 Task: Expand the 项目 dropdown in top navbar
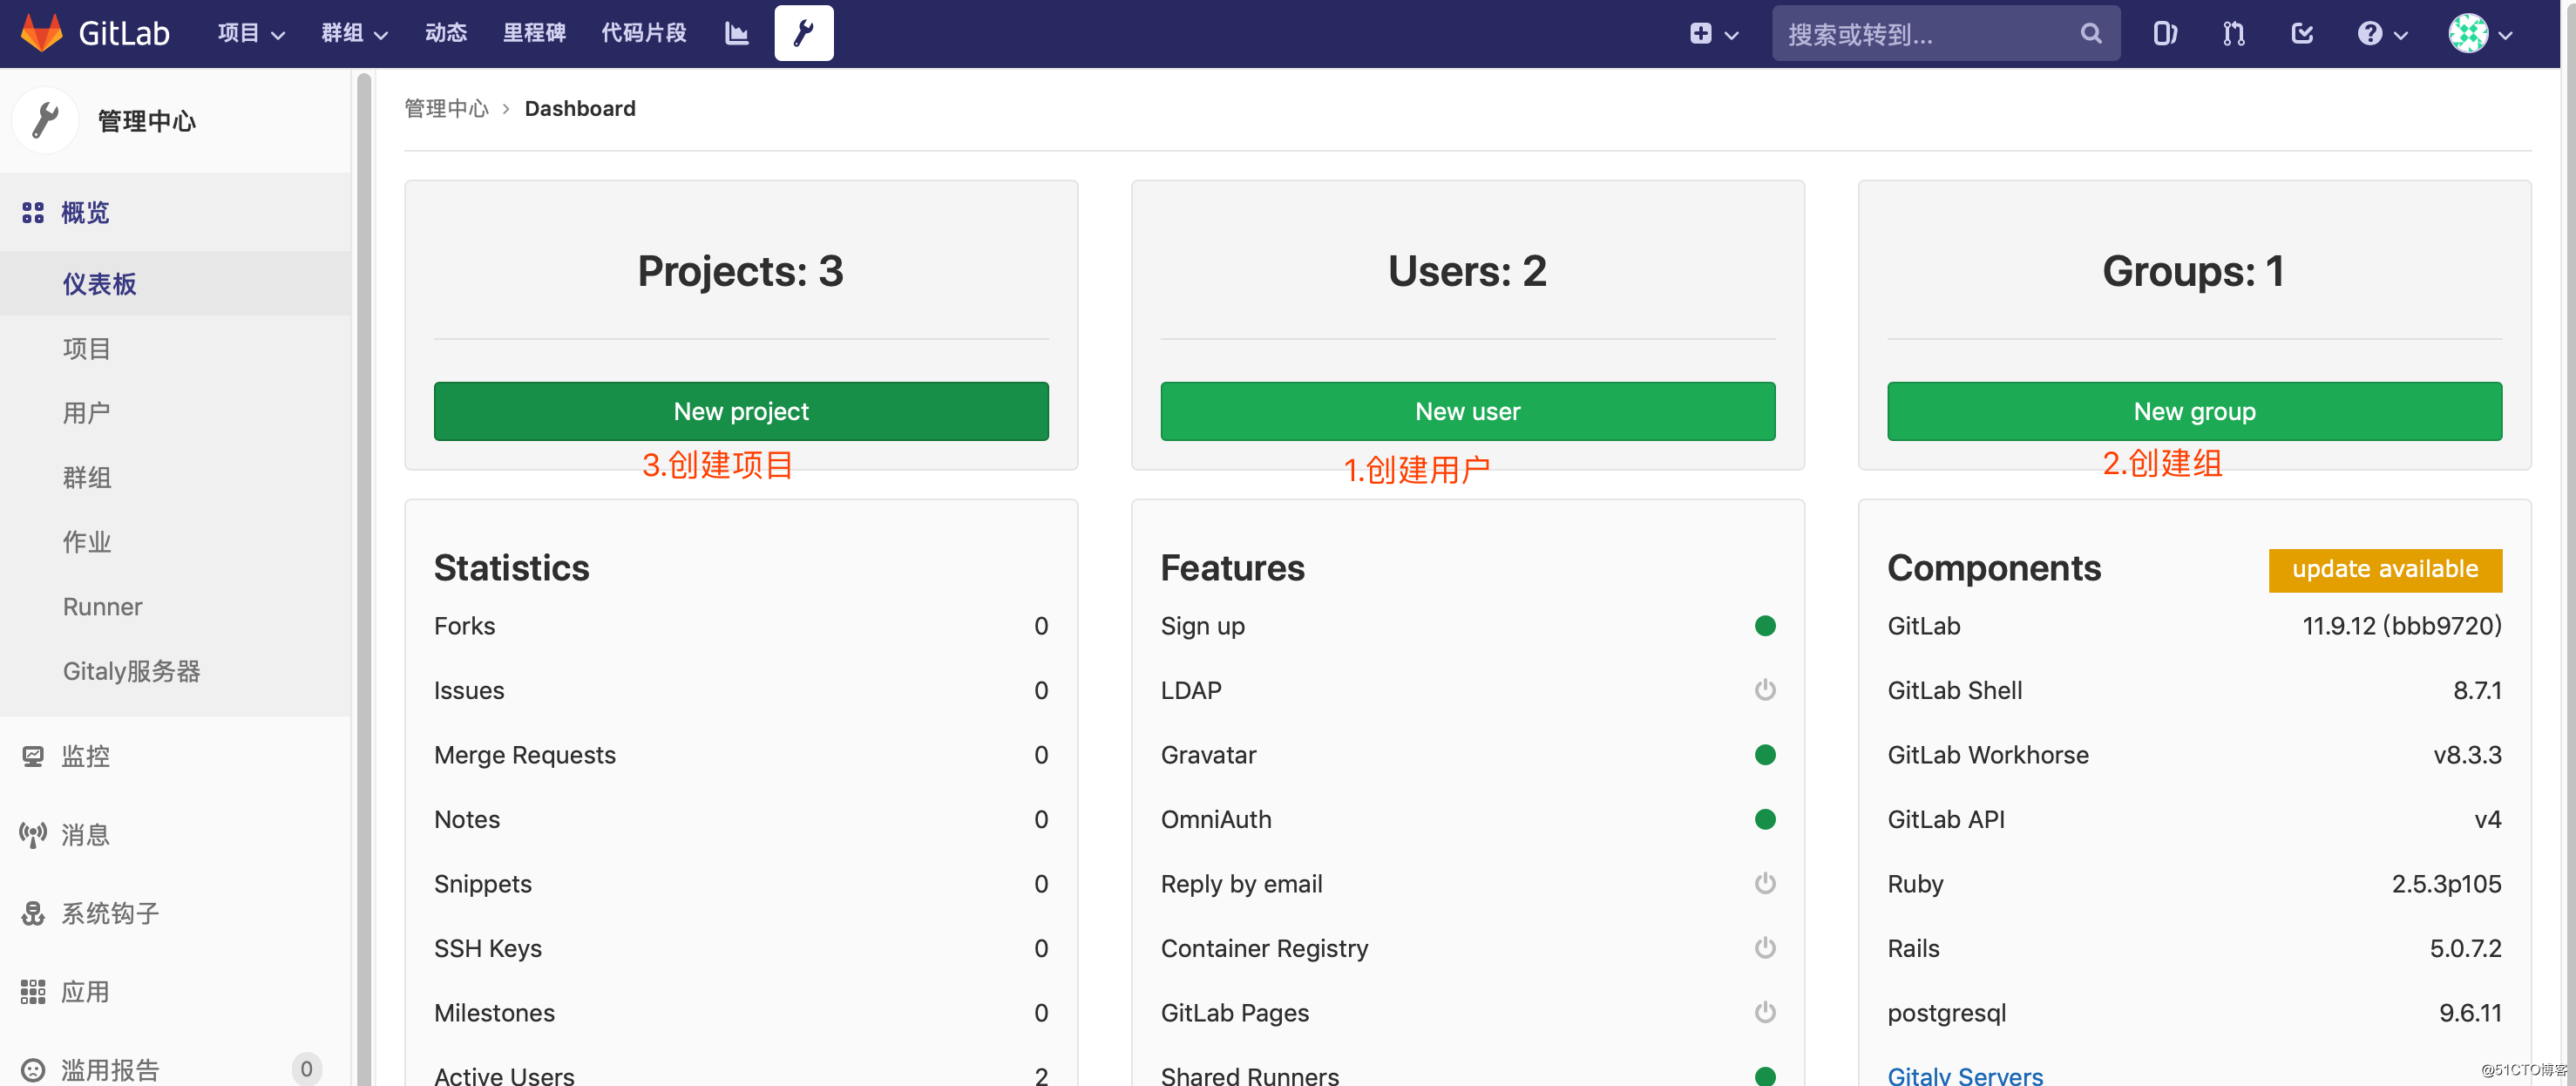(x=252, y=33)
